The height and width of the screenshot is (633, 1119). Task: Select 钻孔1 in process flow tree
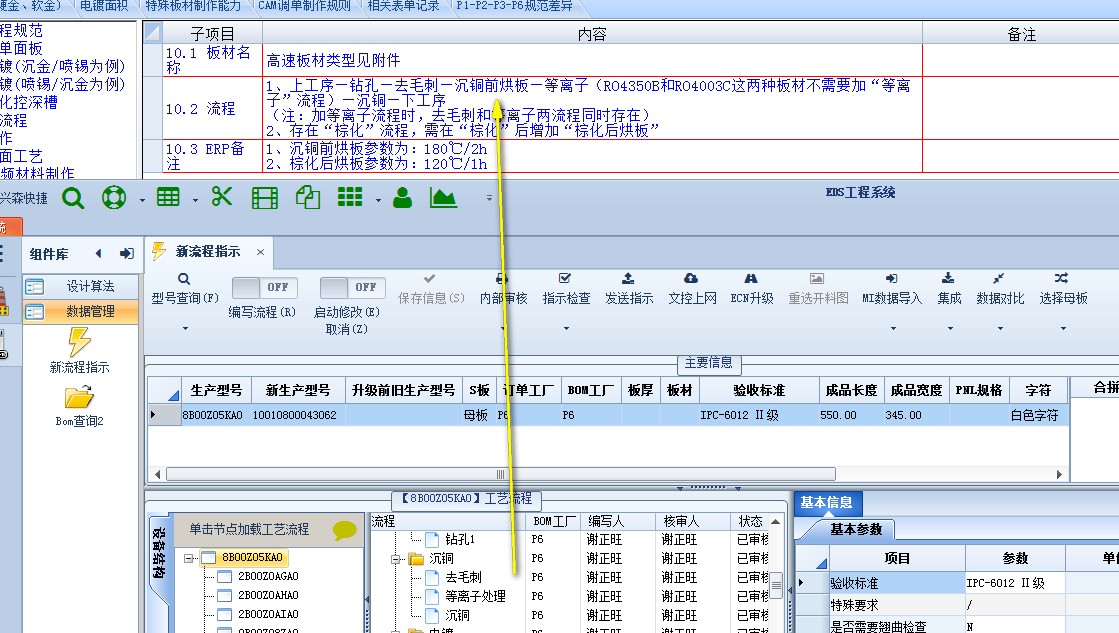(460, 540)
